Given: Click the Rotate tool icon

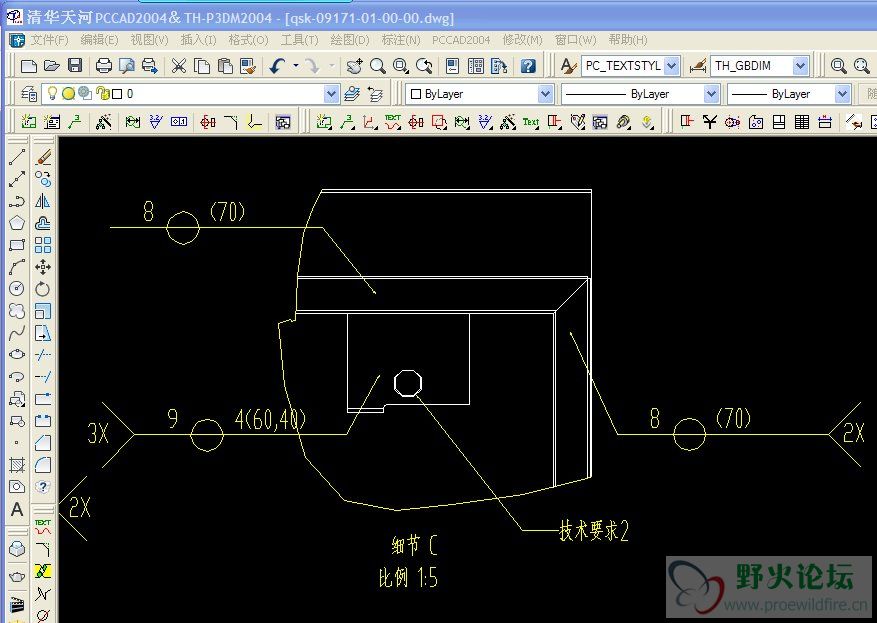Looking at the screenshot, I should tap(43, 289).
